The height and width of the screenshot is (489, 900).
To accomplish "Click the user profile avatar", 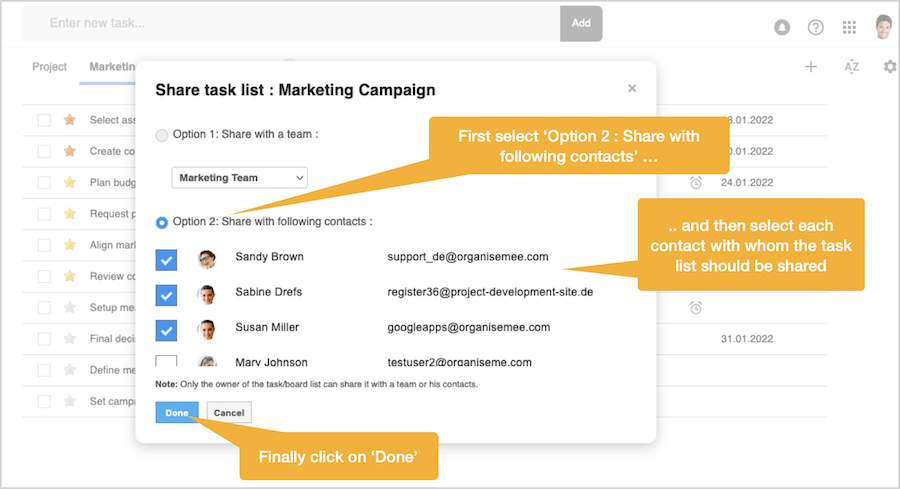I will (883, 26).
